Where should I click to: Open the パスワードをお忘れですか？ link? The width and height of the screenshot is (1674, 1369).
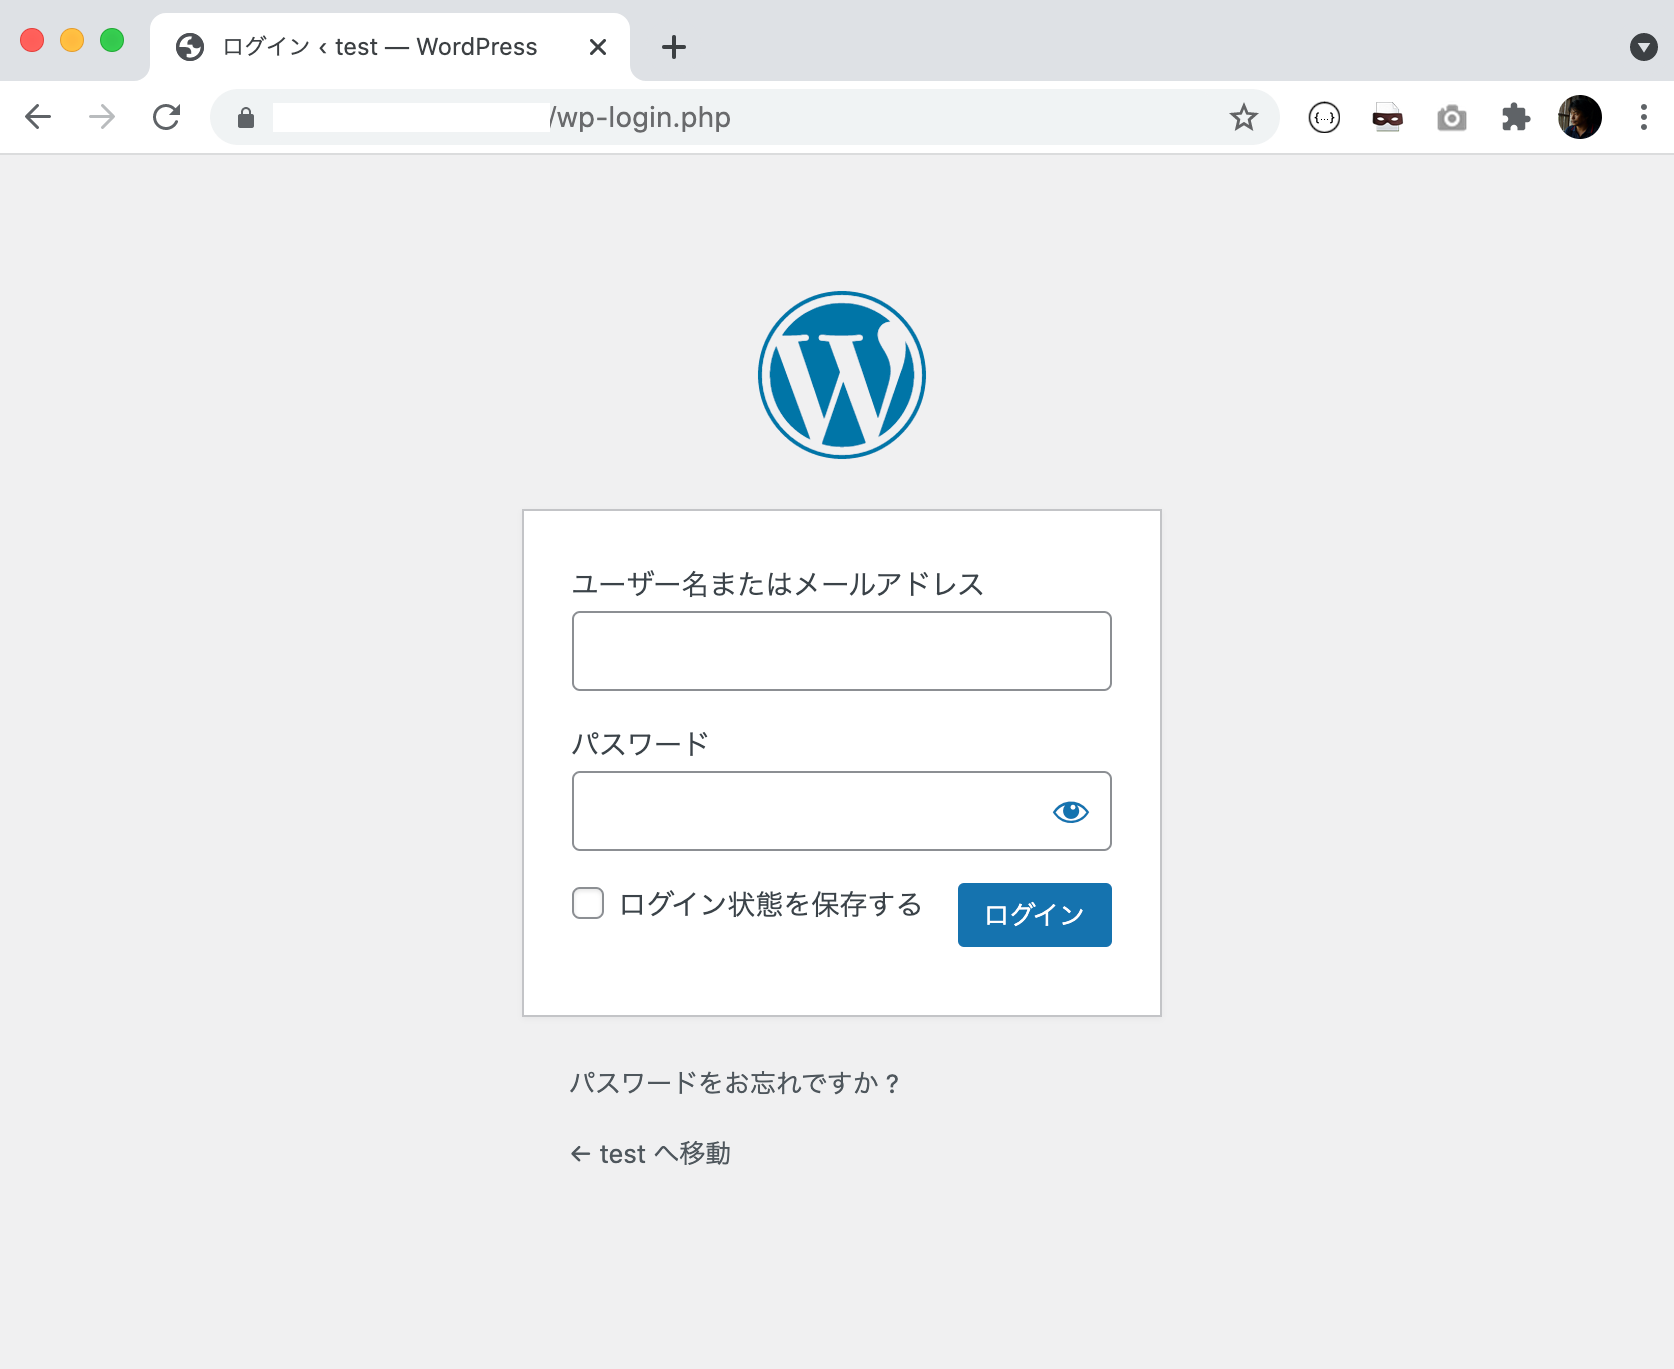[735, 1083]
